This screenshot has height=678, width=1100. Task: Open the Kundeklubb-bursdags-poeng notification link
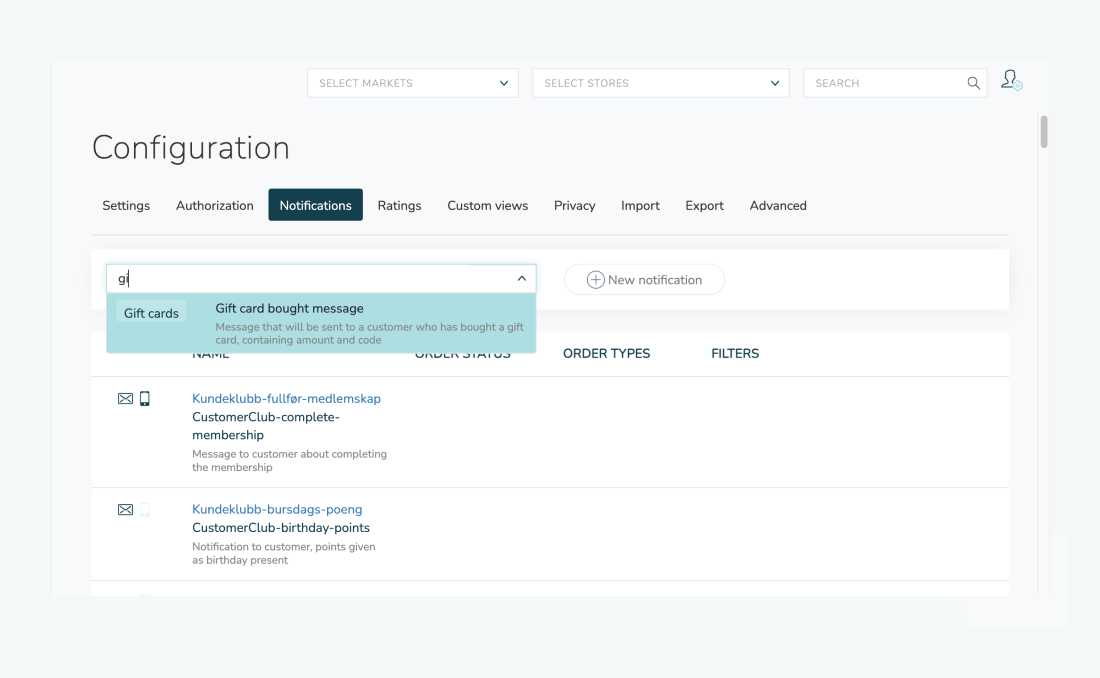[277, 510]
